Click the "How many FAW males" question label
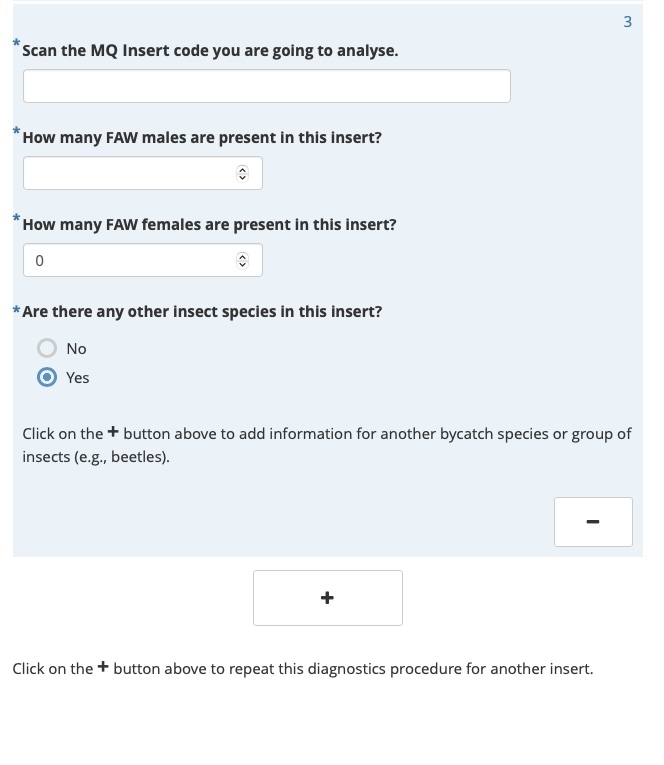Viewport: 664px width, 765px height. point(202,137)
